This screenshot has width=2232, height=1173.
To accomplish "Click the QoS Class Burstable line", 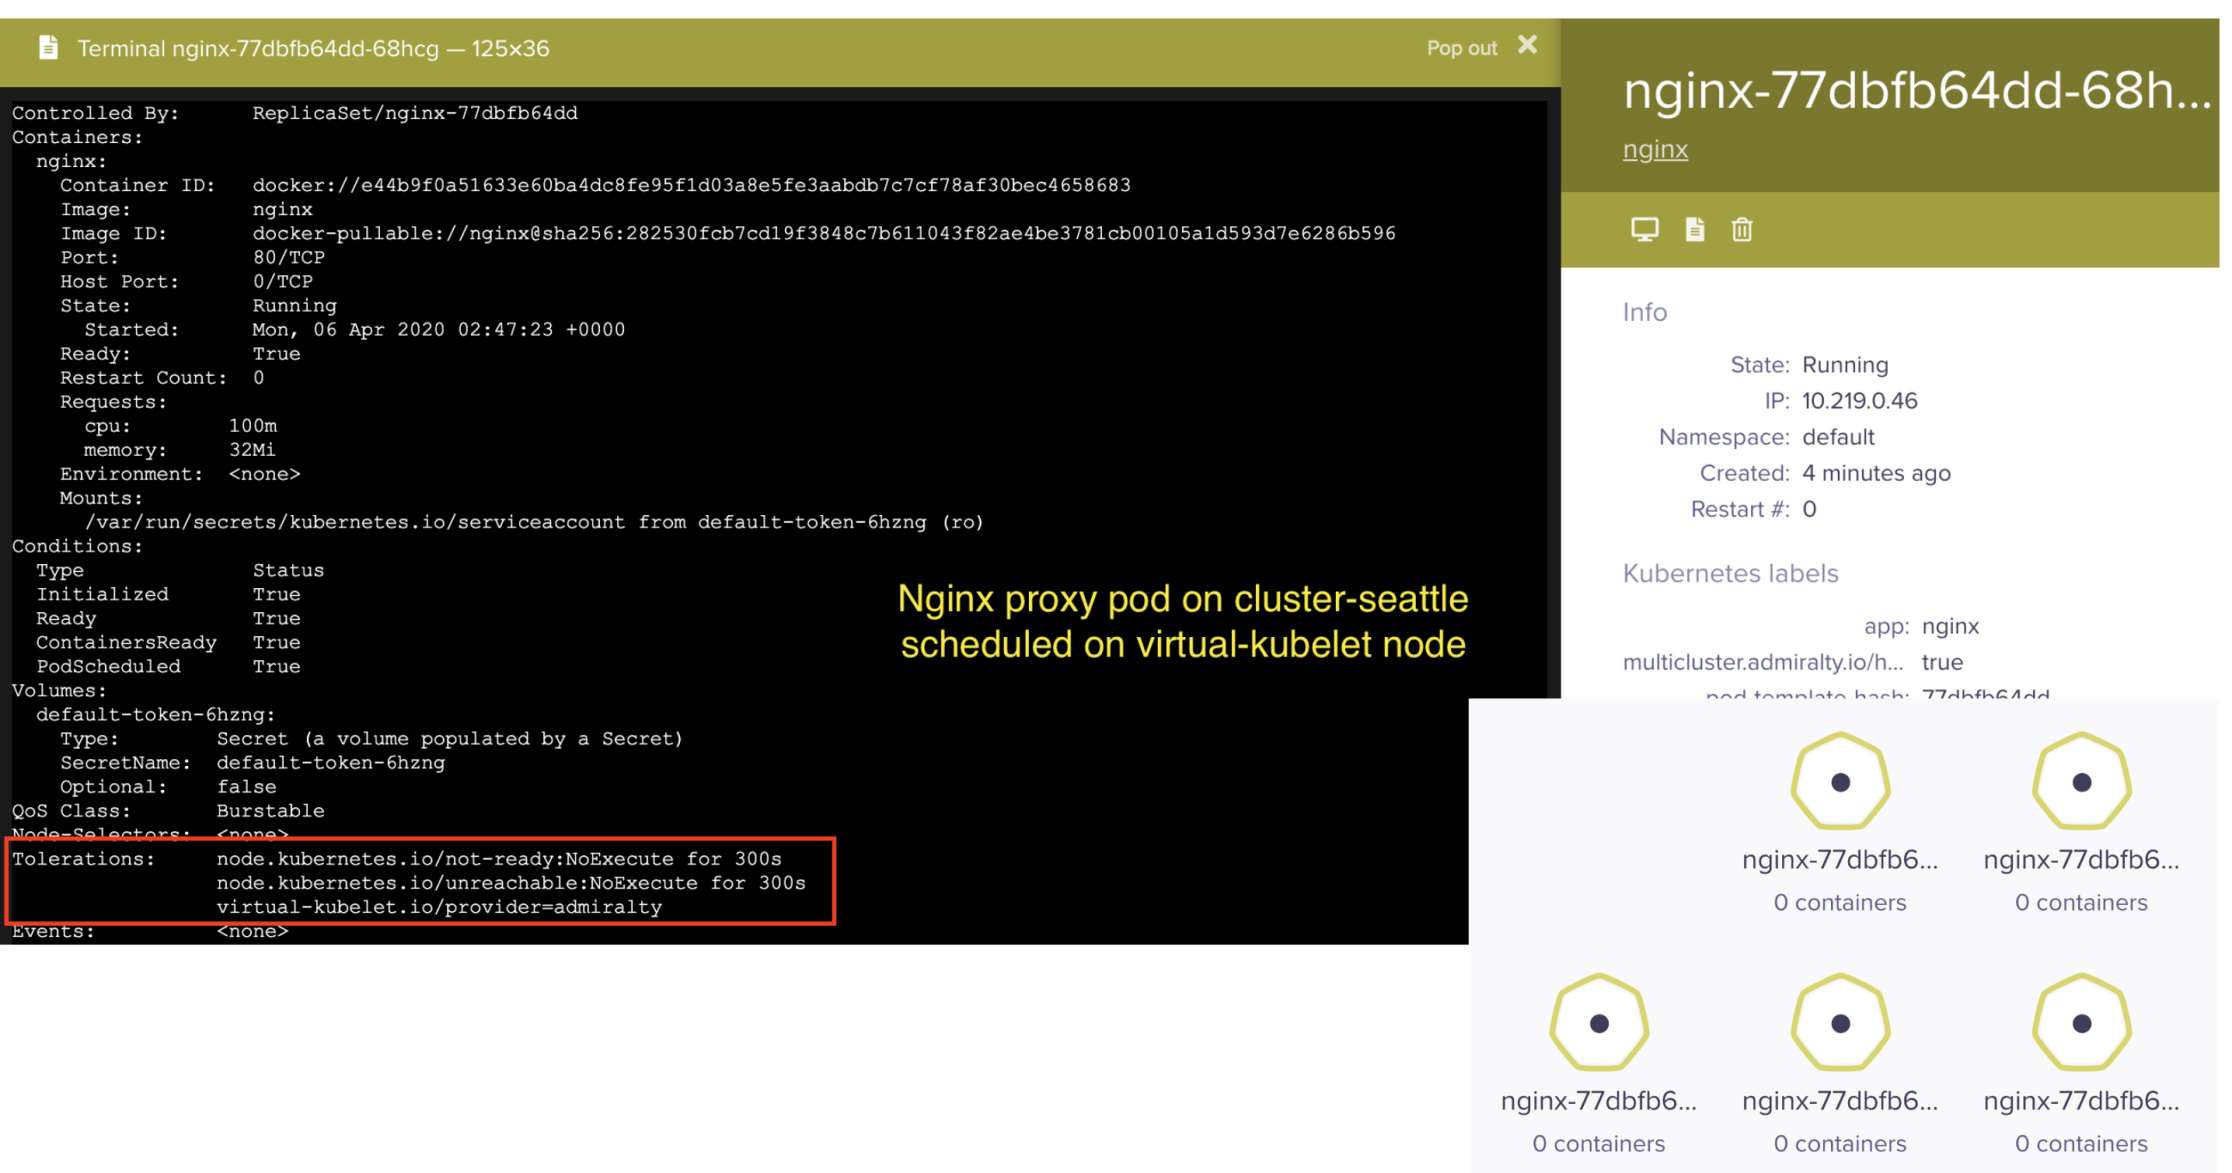I will pyautogui.click(x=168, y=811).
